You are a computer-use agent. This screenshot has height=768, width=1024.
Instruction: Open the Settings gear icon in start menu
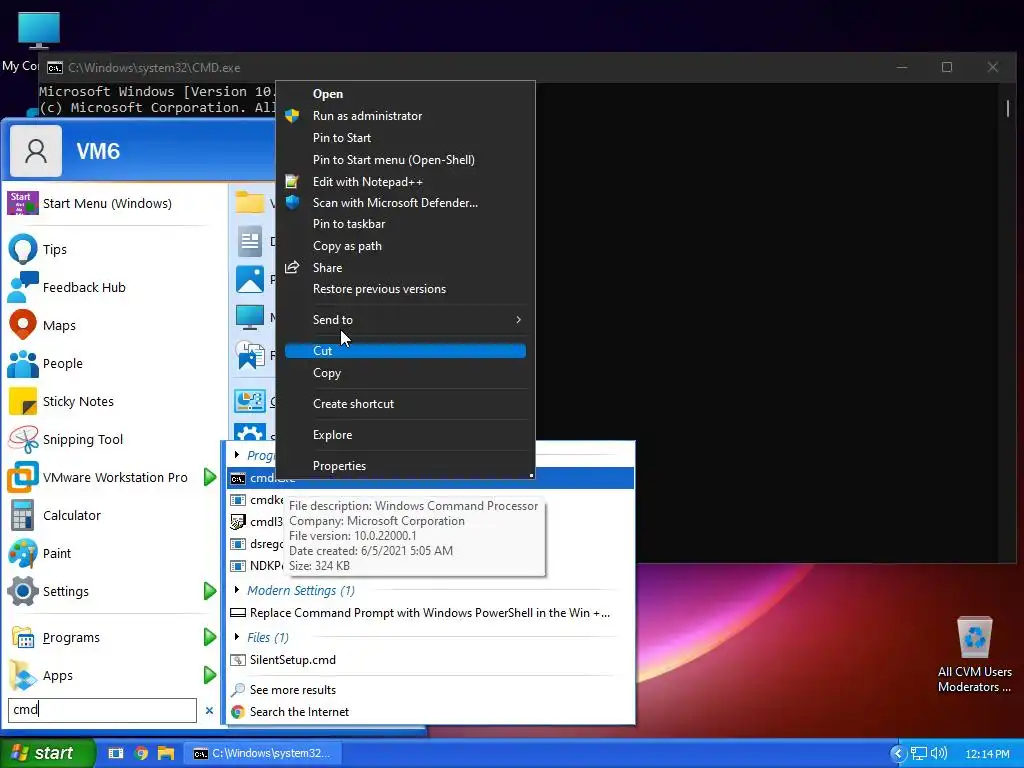[x=23, y=591]
